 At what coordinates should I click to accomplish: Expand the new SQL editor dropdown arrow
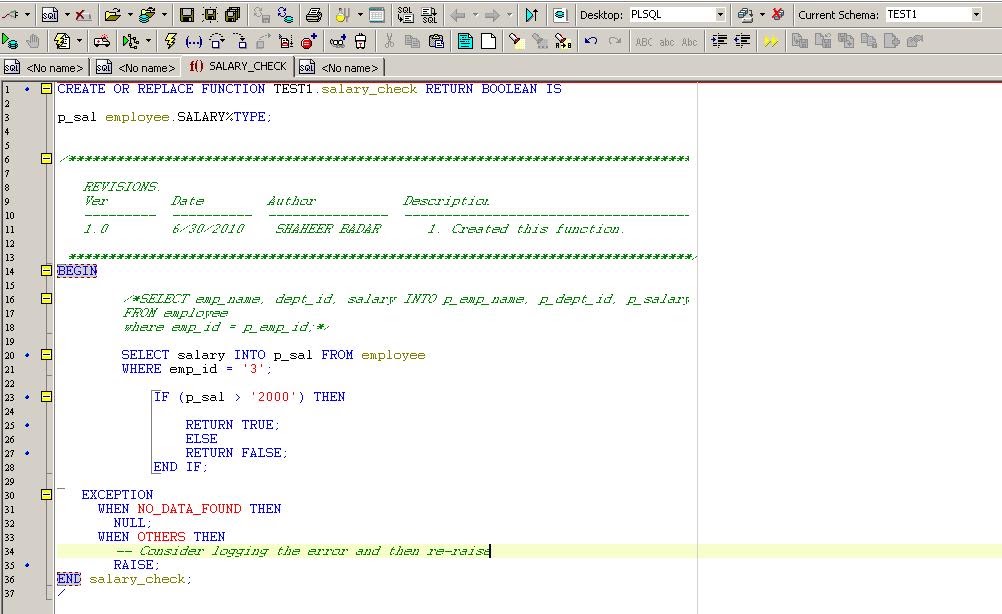pyautogui.click(x=66, y=14)
